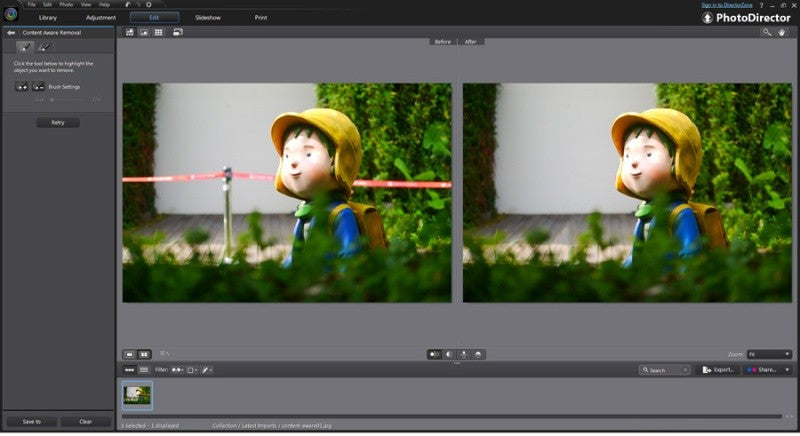Select the second brush tab icon
The image size is (800, 436).
point(44,47)
